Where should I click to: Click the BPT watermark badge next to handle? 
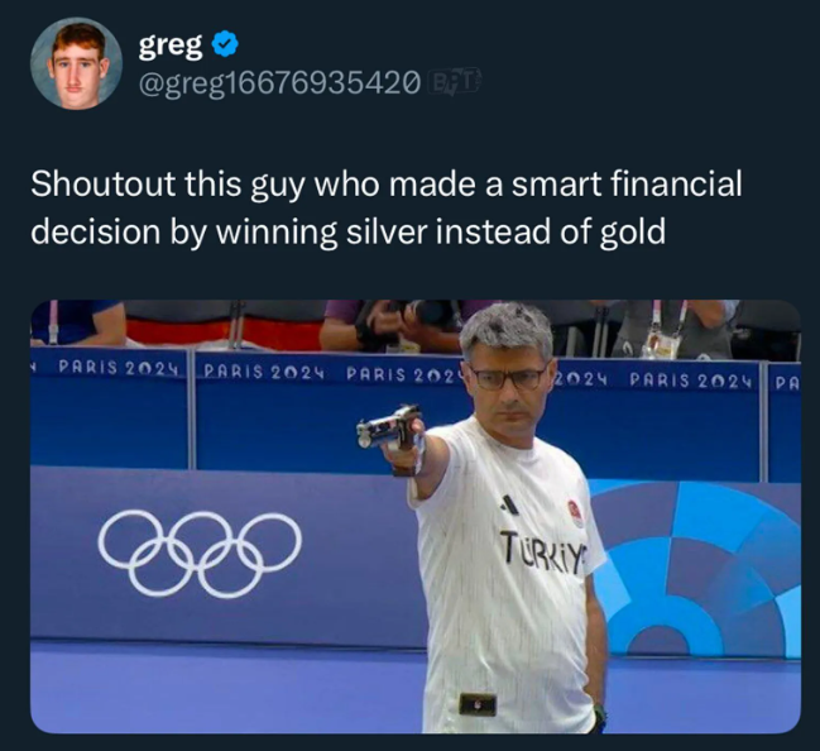454,81
